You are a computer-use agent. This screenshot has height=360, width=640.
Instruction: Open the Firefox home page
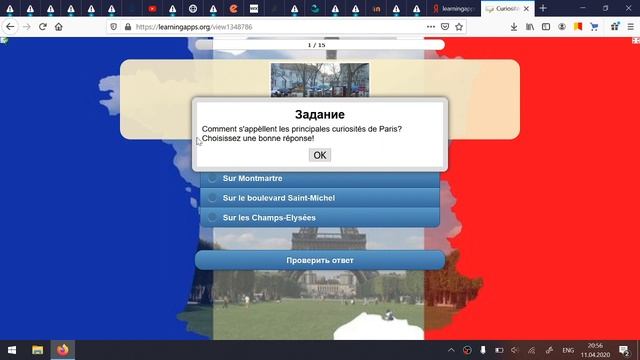pos(59,27)
